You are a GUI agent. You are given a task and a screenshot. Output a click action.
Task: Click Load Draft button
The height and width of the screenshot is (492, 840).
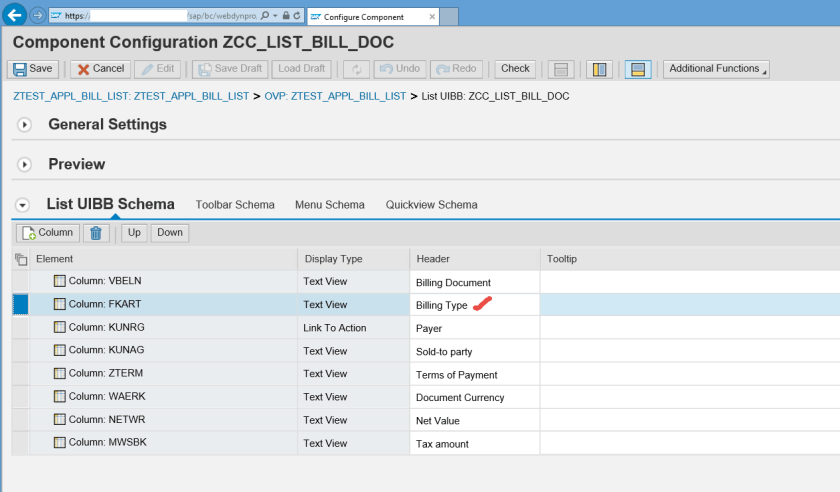coord(302,69)
